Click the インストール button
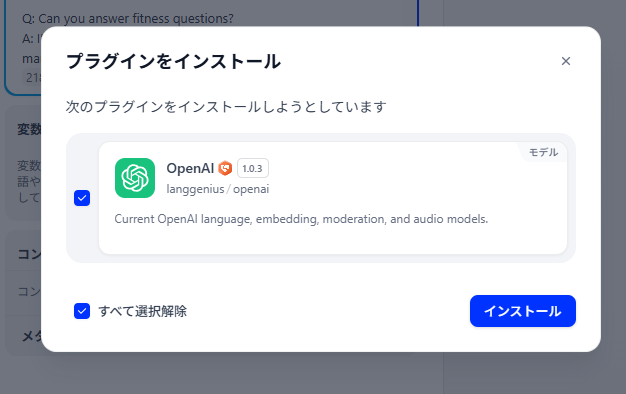 click(x=523, y=311)
